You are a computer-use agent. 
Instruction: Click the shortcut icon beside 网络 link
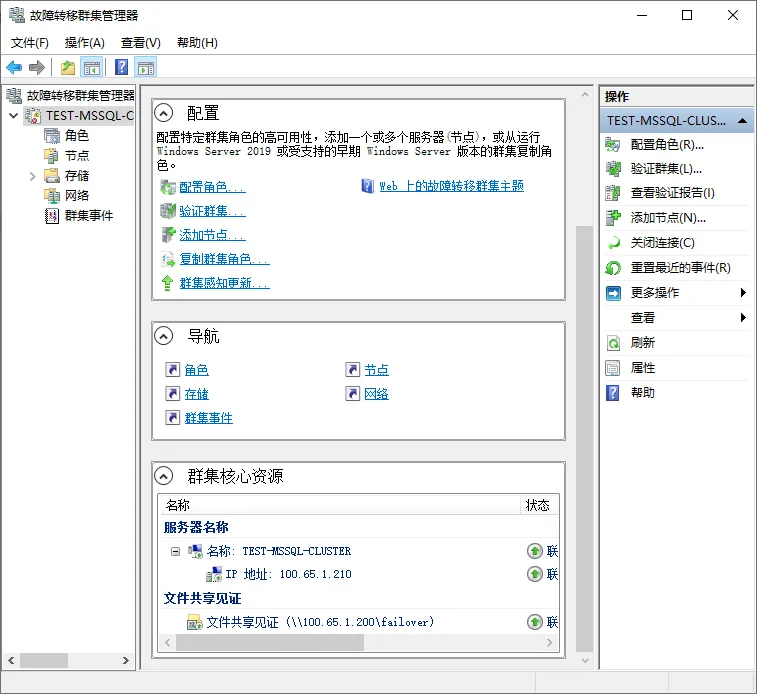(x=353, y=394)
